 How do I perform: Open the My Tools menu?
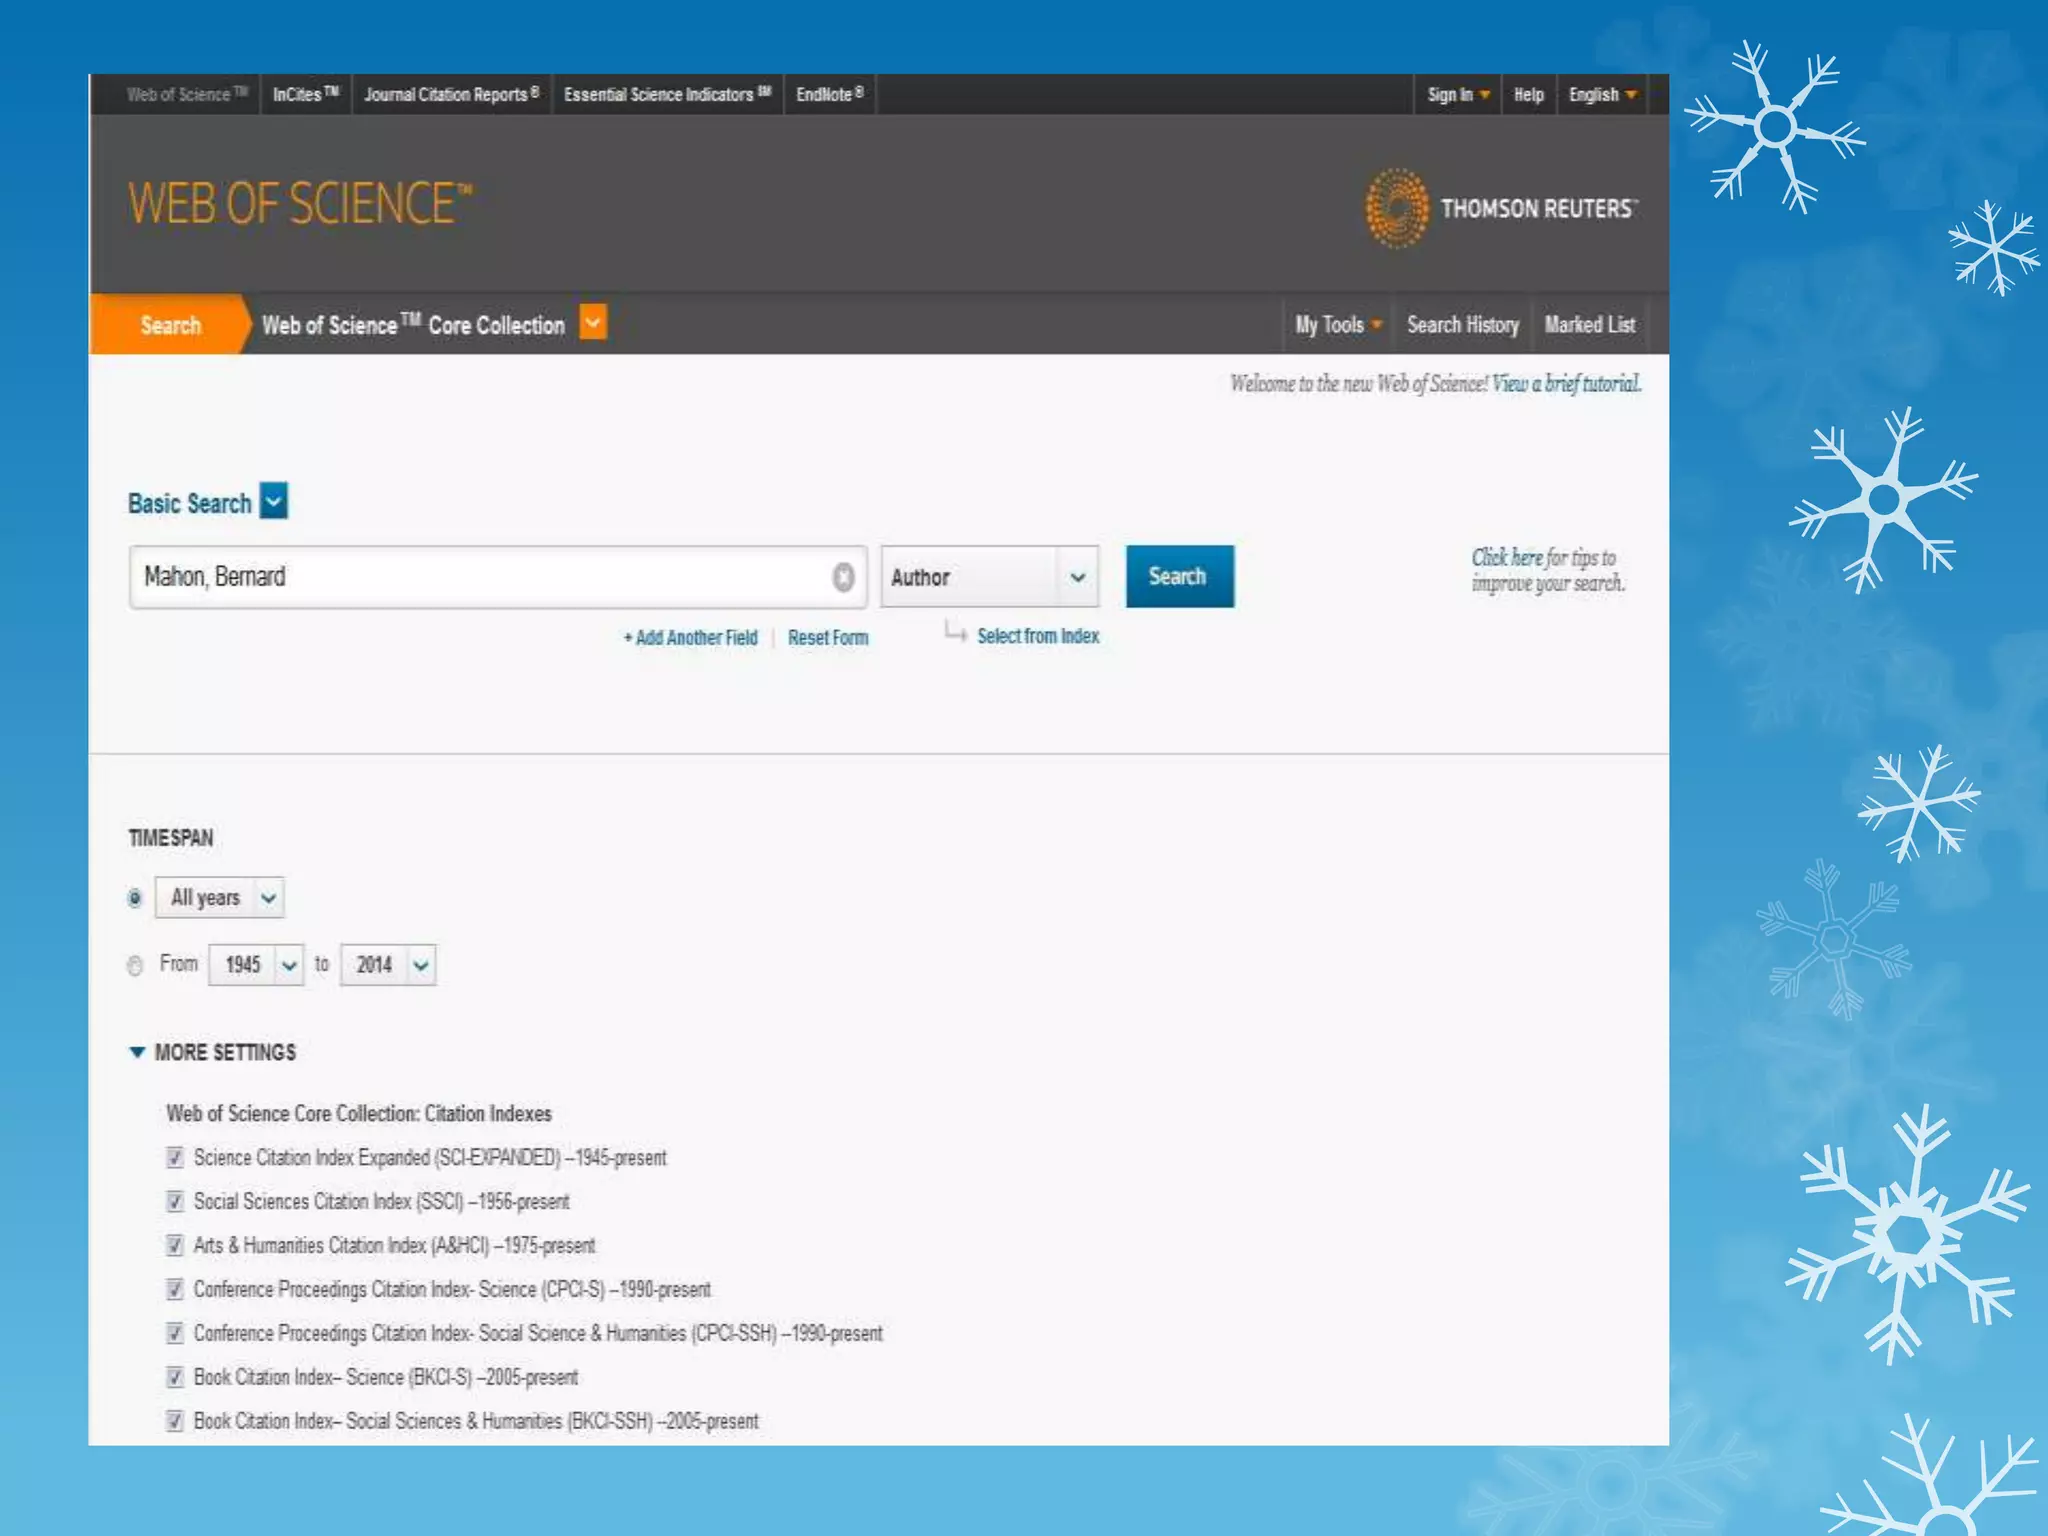(x=1337, y=325)
